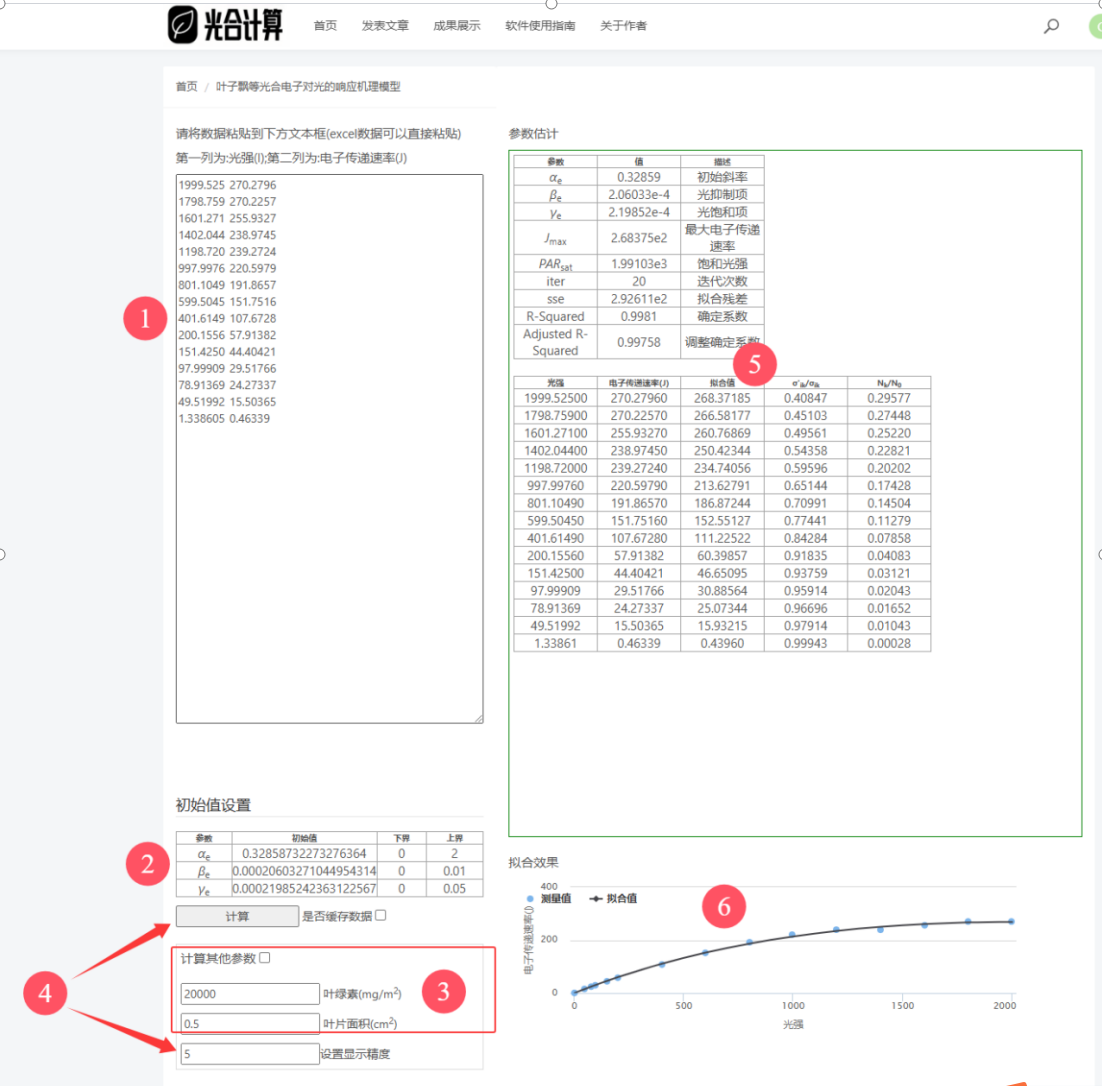Enable the 是否缓存数据 checkbox
This screenshot has width=1102, height=1086.
click(380, 915)
